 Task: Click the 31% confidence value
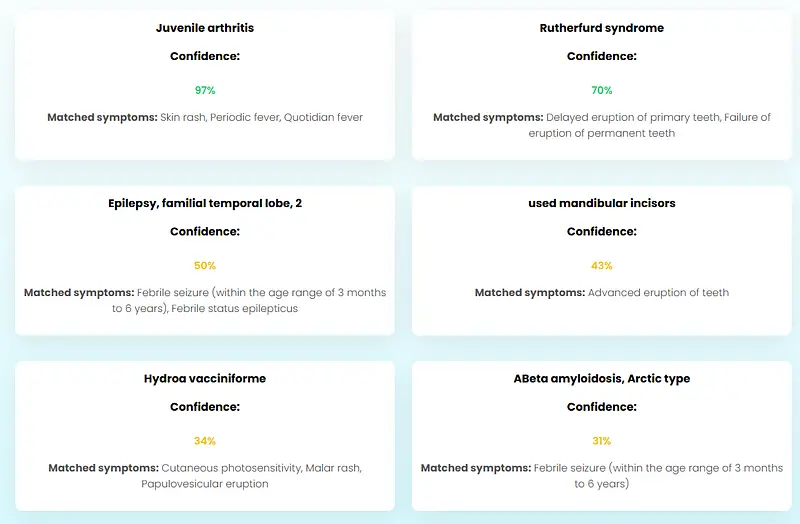tap(602, 441)
